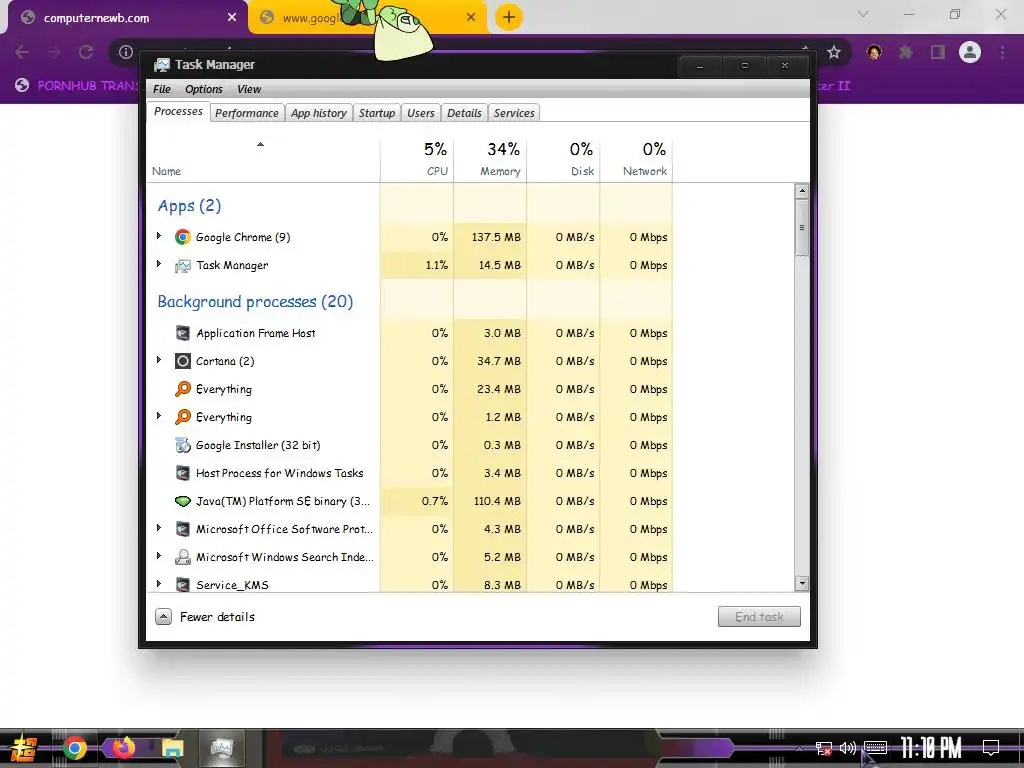Click the Service_KMS process icon
The height and width of the screenshot is (768, 1024).
[183, 584]
